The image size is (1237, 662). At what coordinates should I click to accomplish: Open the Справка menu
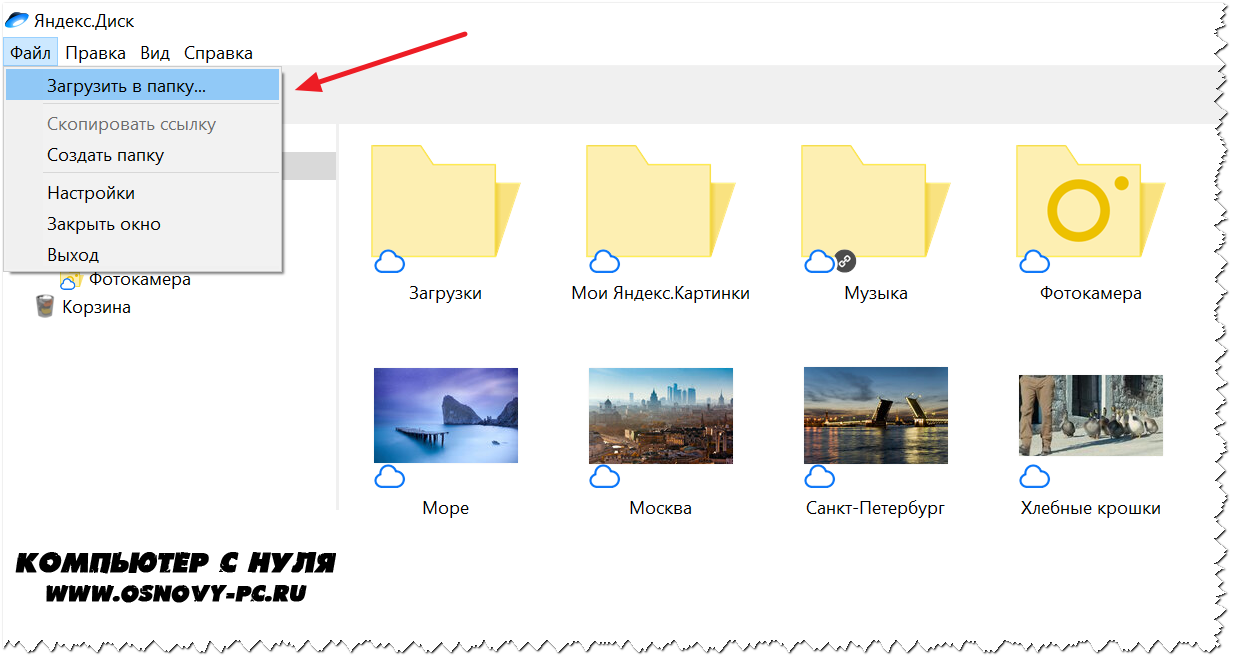point(218,53)
